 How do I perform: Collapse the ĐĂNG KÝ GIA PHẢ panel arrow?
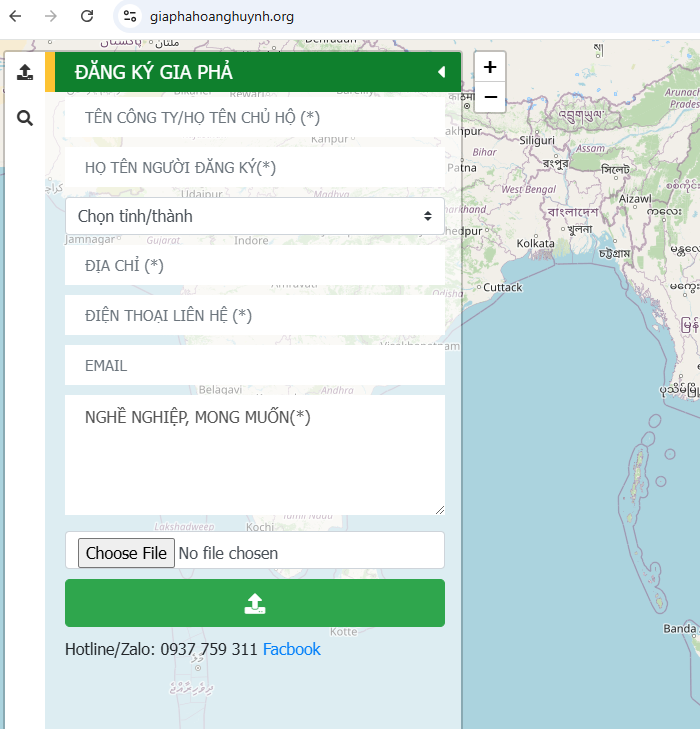(x=441, y=72)
